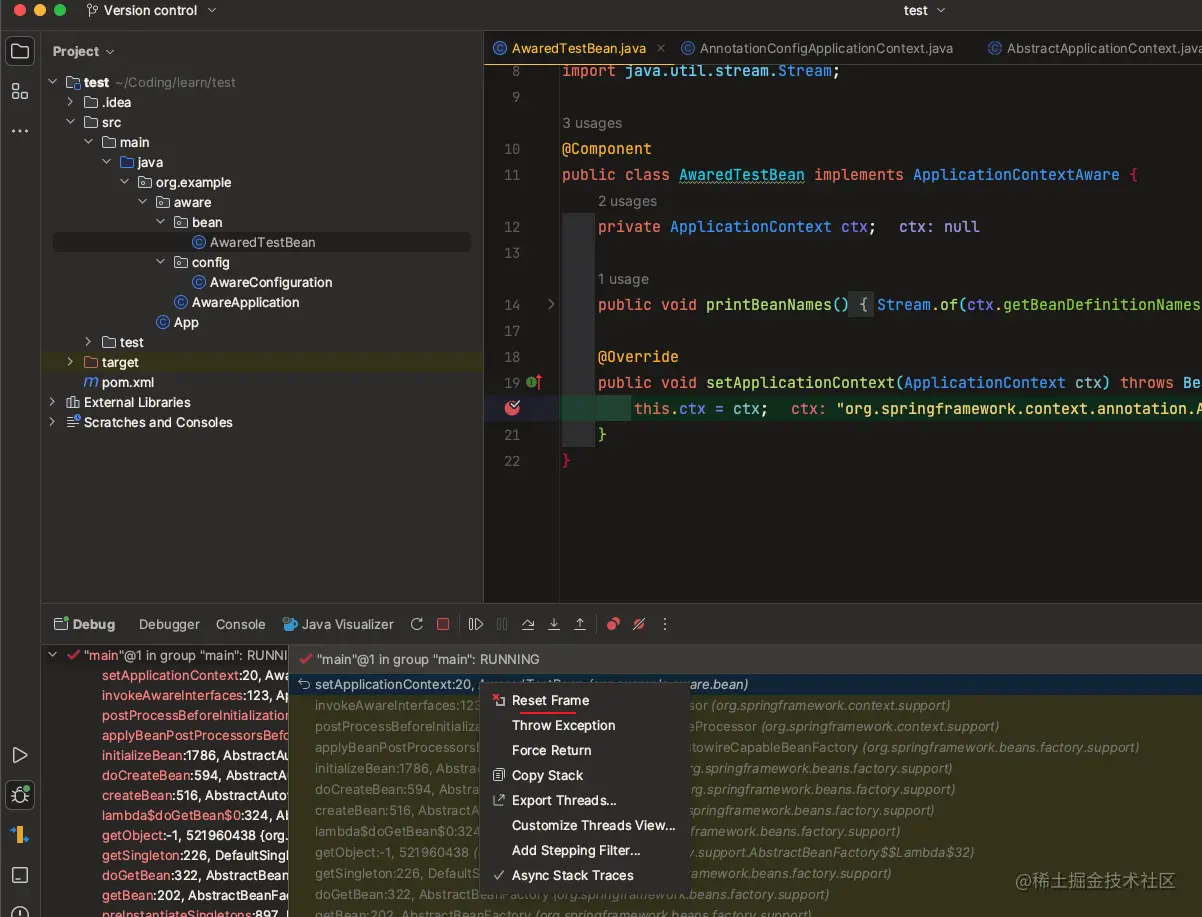Open View Breakpoints from debug toolbar
Viewport: 1202px width, 917px height.
[x=613, y=624]
